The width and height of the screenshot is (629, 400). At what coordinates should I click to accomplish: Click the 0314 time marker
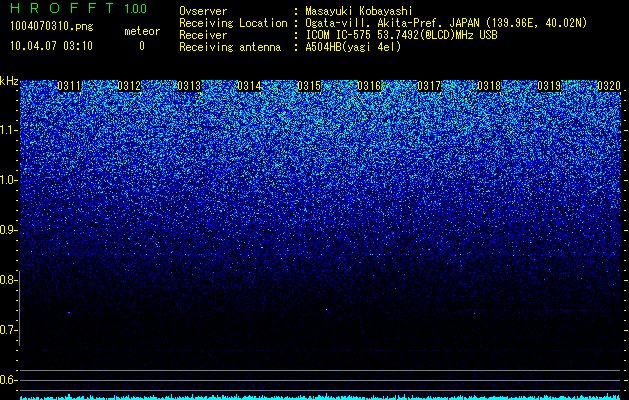pos(249,86)
